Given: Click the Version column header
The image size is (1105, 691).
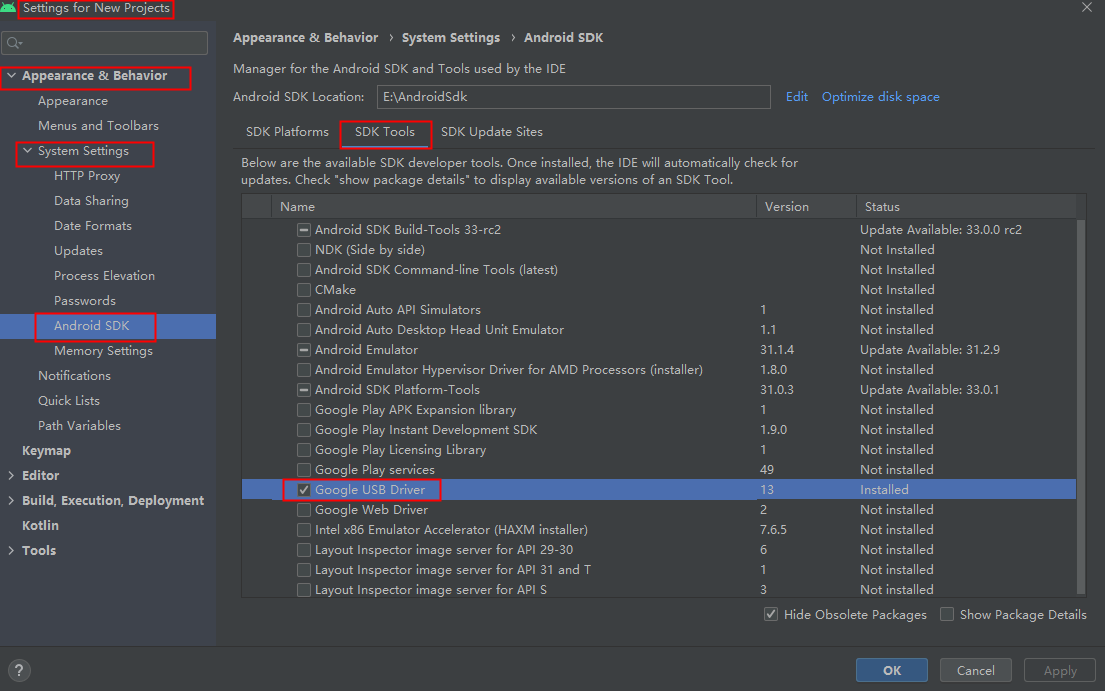Looking at the screenshot, I should (806, 206).
